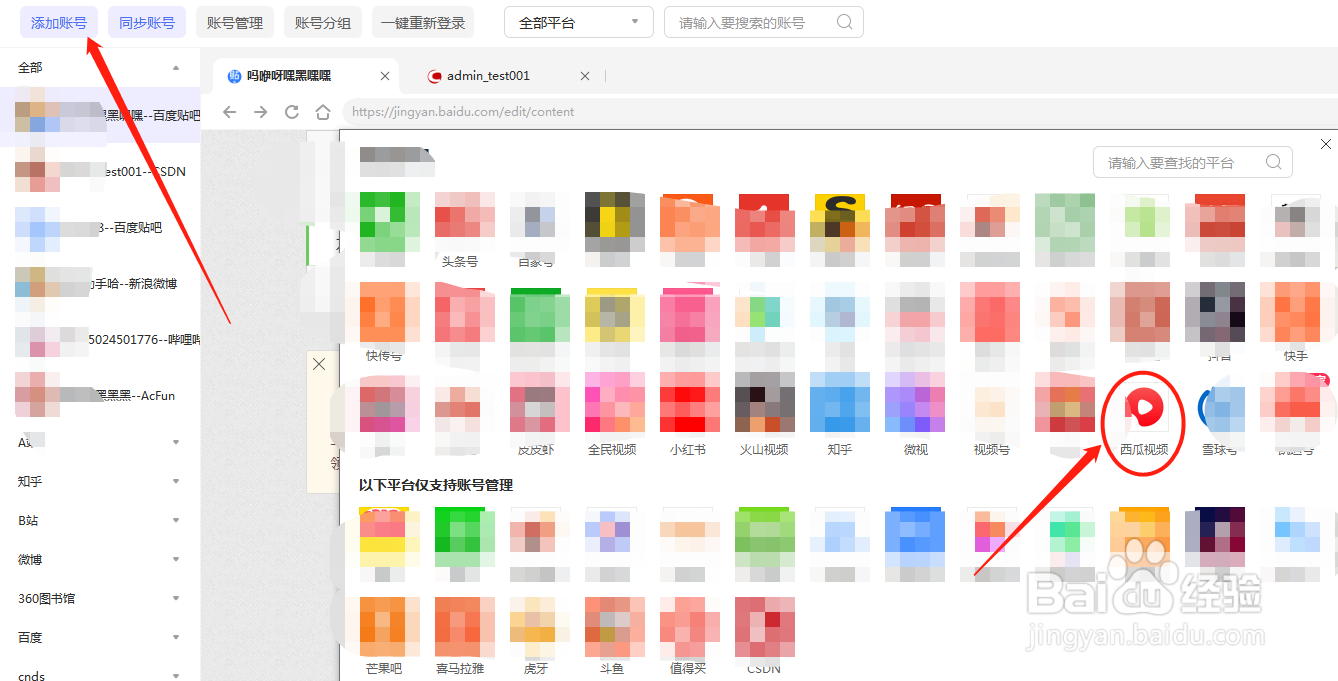Close the small panel X on left
The image size is (1338, 681).
(x=319, y=364)
